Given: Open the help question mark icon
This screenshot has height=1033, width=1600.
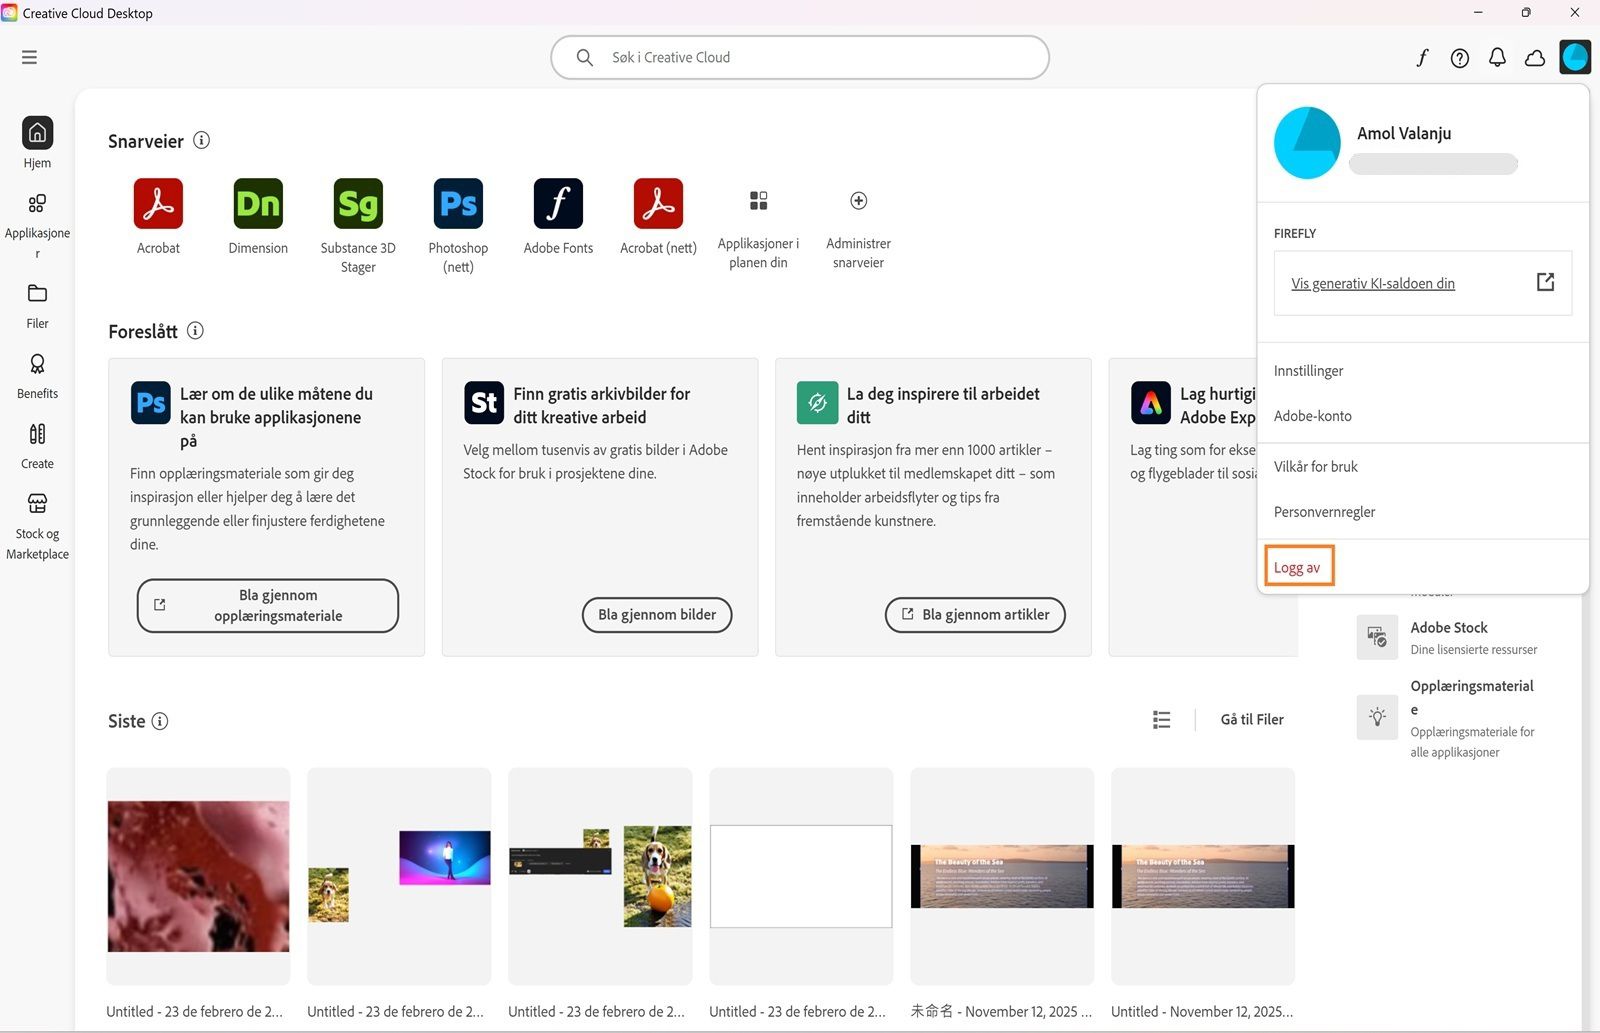Looking at the screenshot, I should pyautogui.click(x=1460, y=58).
